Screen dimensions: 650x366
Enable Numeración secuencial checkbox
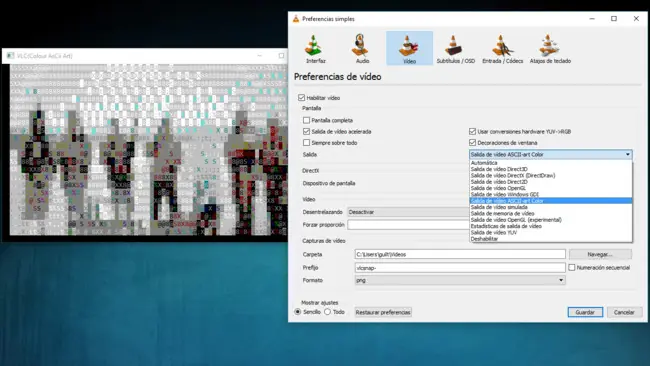click(x=572, y=268)
